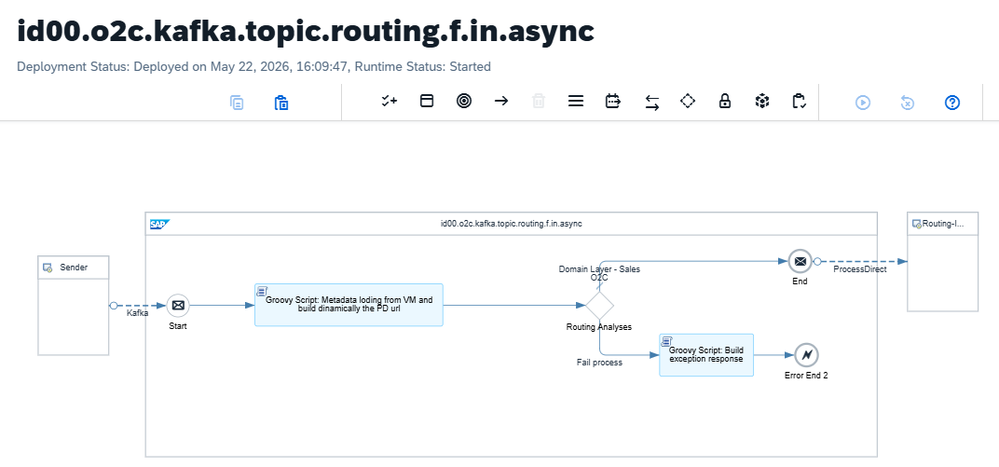Click the three horizontal lines icon
This screenshot has width=999, height=467.
click(x=576, y=101)
